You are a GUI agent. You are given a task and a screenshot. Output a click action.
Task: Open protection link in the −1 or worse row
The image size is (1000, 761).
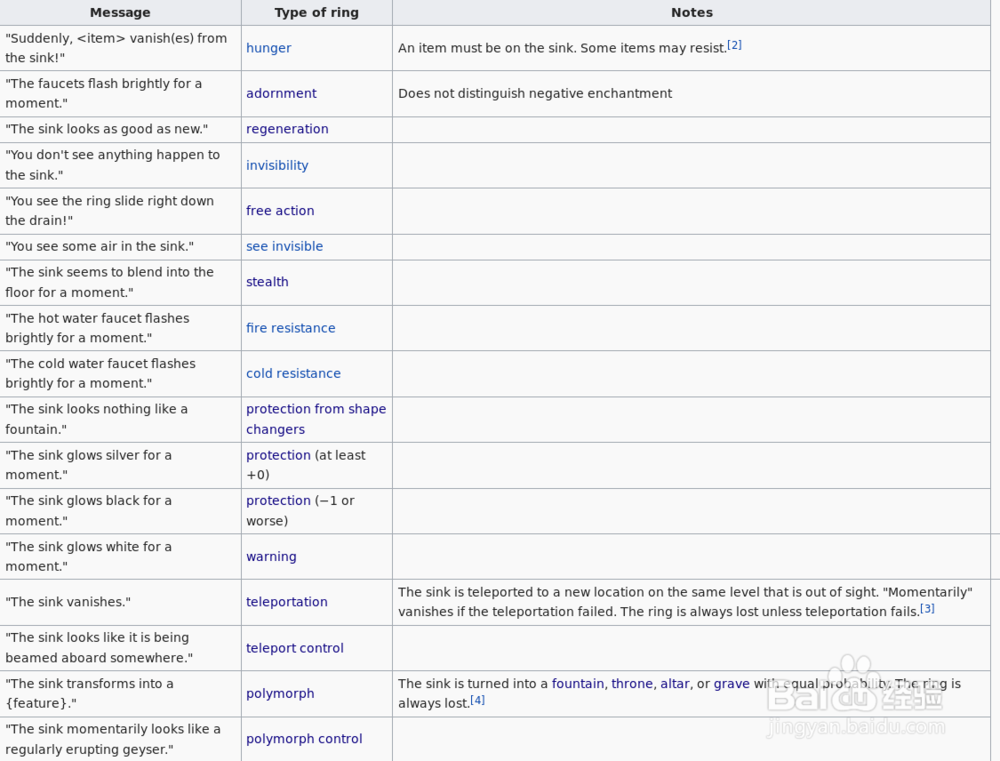[x=278, y=501]
